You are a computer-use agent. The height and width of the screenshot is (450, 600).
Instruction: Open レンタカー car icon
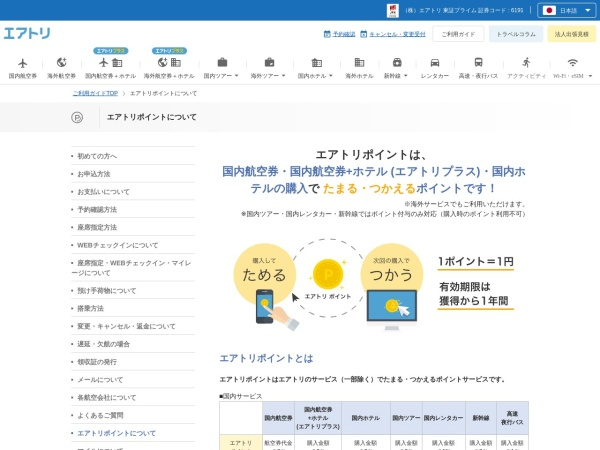(x=435, y=62)
